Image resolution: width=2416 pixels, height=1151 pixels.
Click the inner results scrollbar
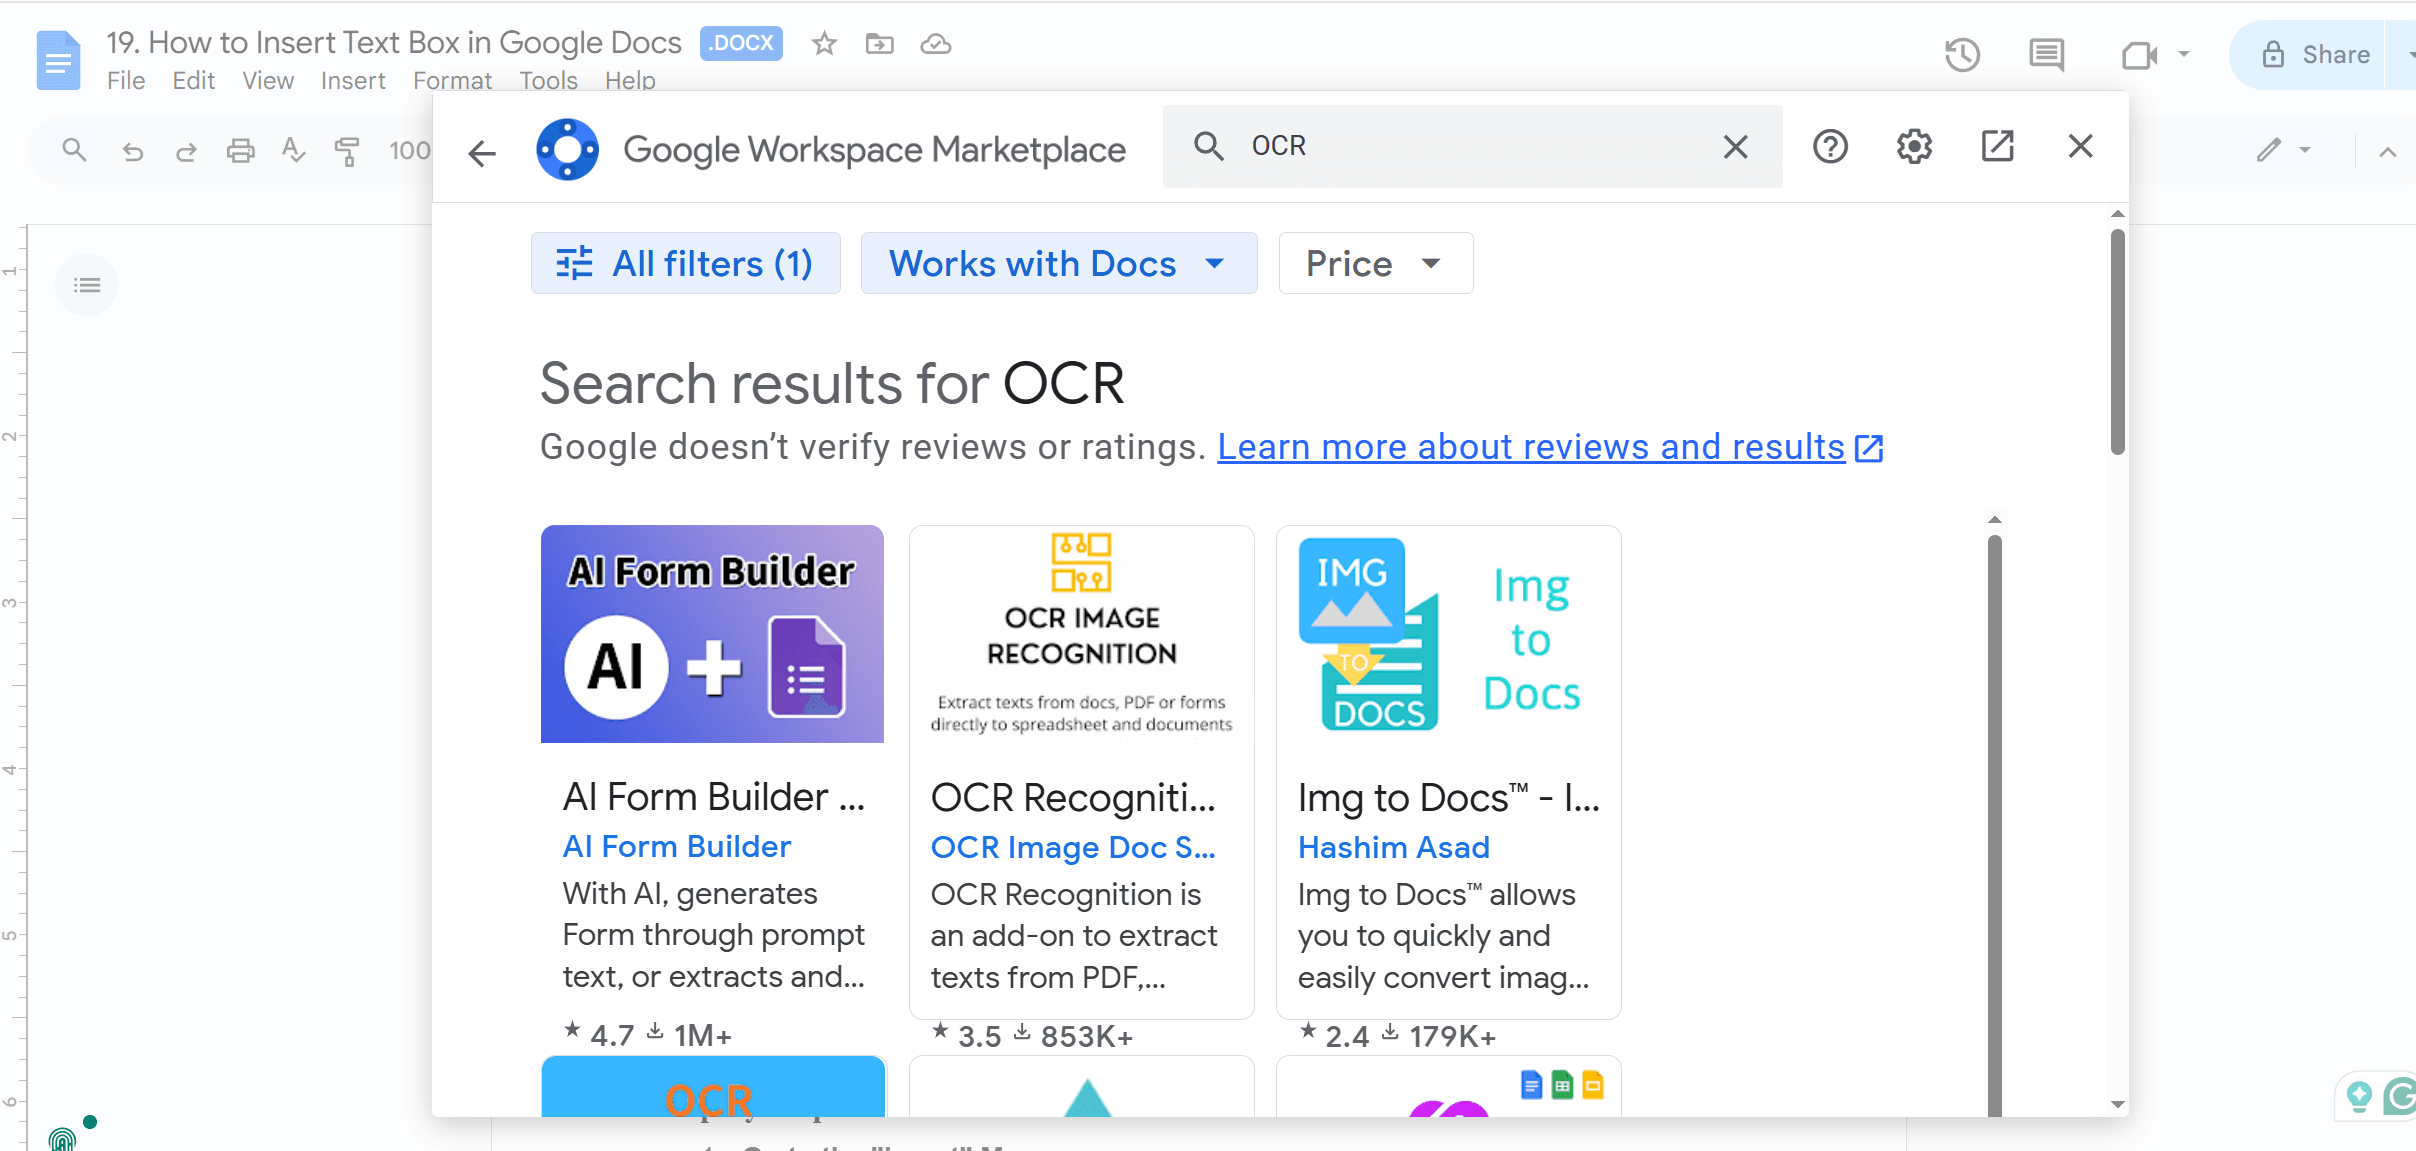click(x=1994, y=826)
